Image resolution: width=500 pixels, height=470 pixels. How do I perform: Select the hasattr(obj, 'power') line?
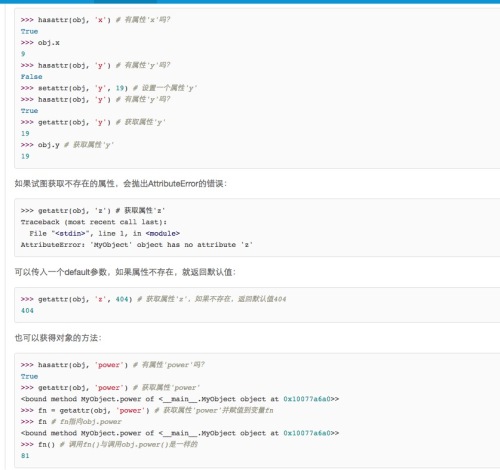point(113,365)
